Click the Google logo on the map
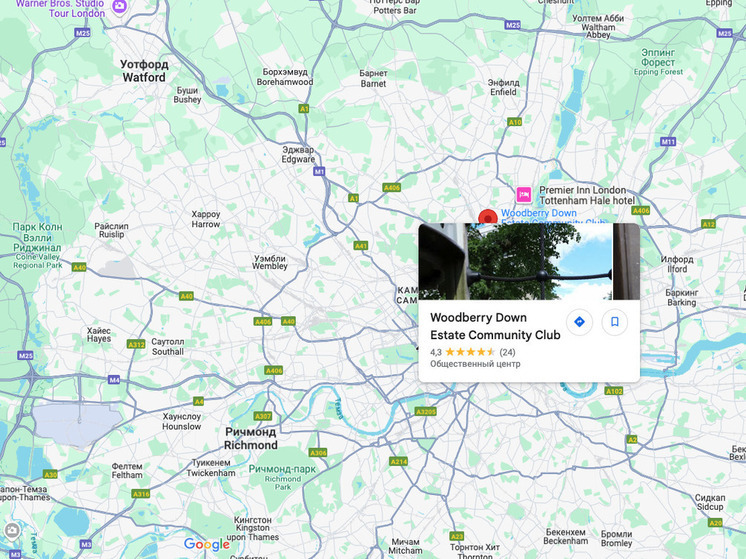 [206, 544]
